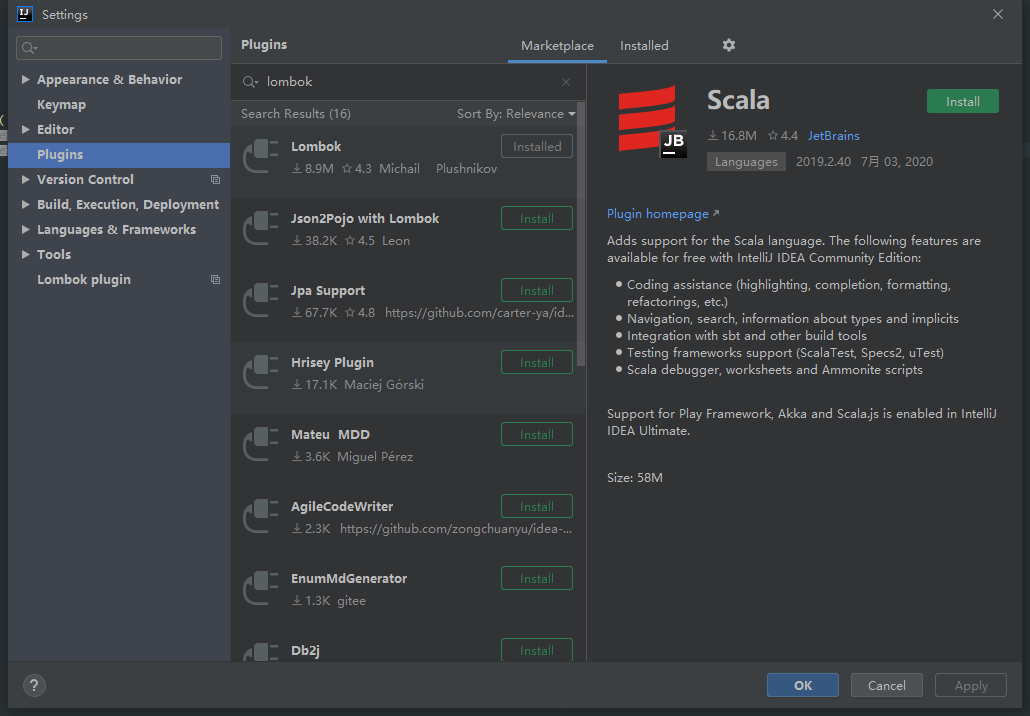Screen dimensions: 1030x716
Task: Click the Languages category tag
Action: 746,162
